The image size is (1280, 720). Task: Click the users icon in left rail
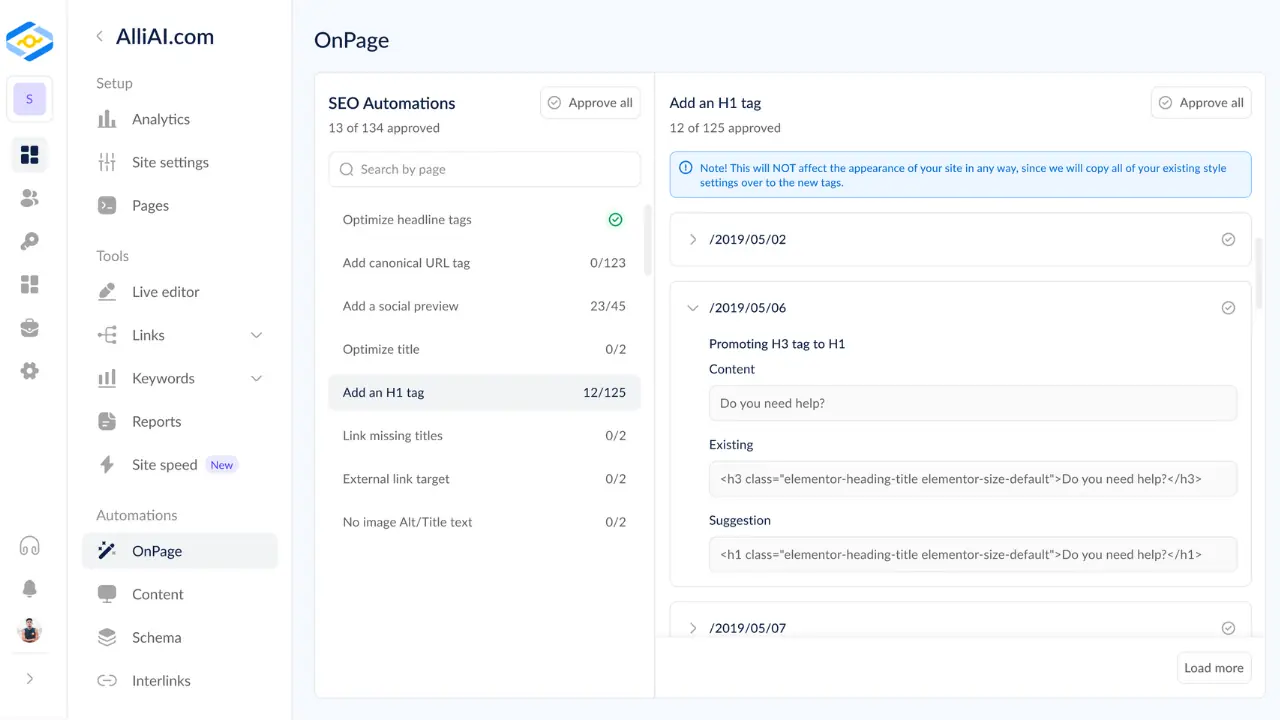coord(30,199)
